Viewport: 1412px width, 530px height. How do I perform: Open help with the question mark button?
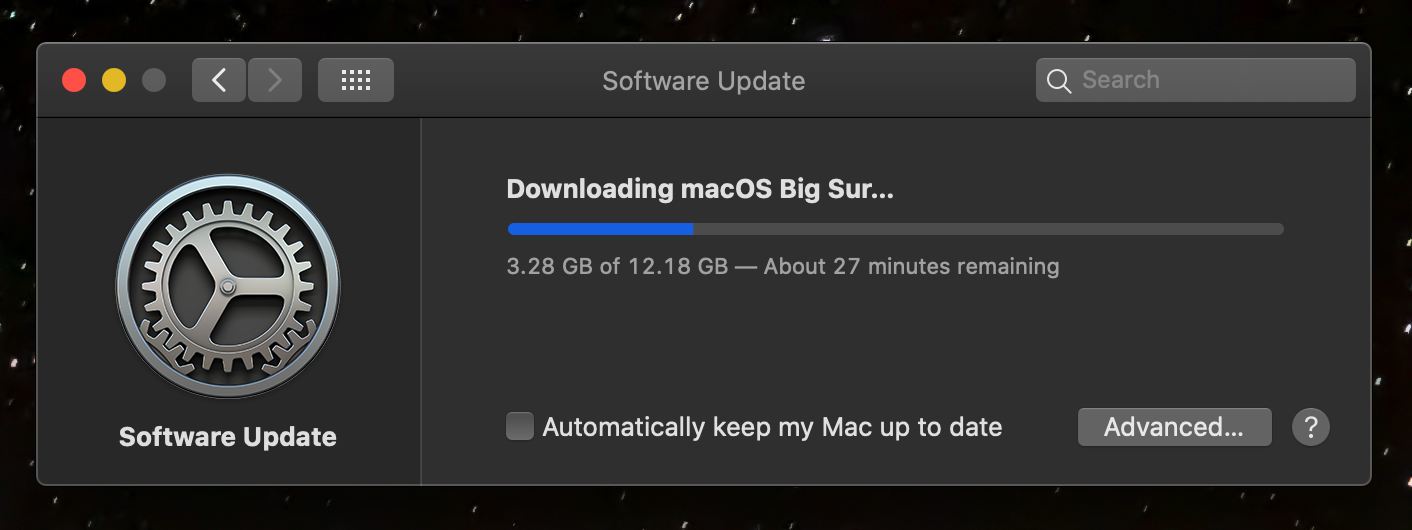[x=1311, y=427]
